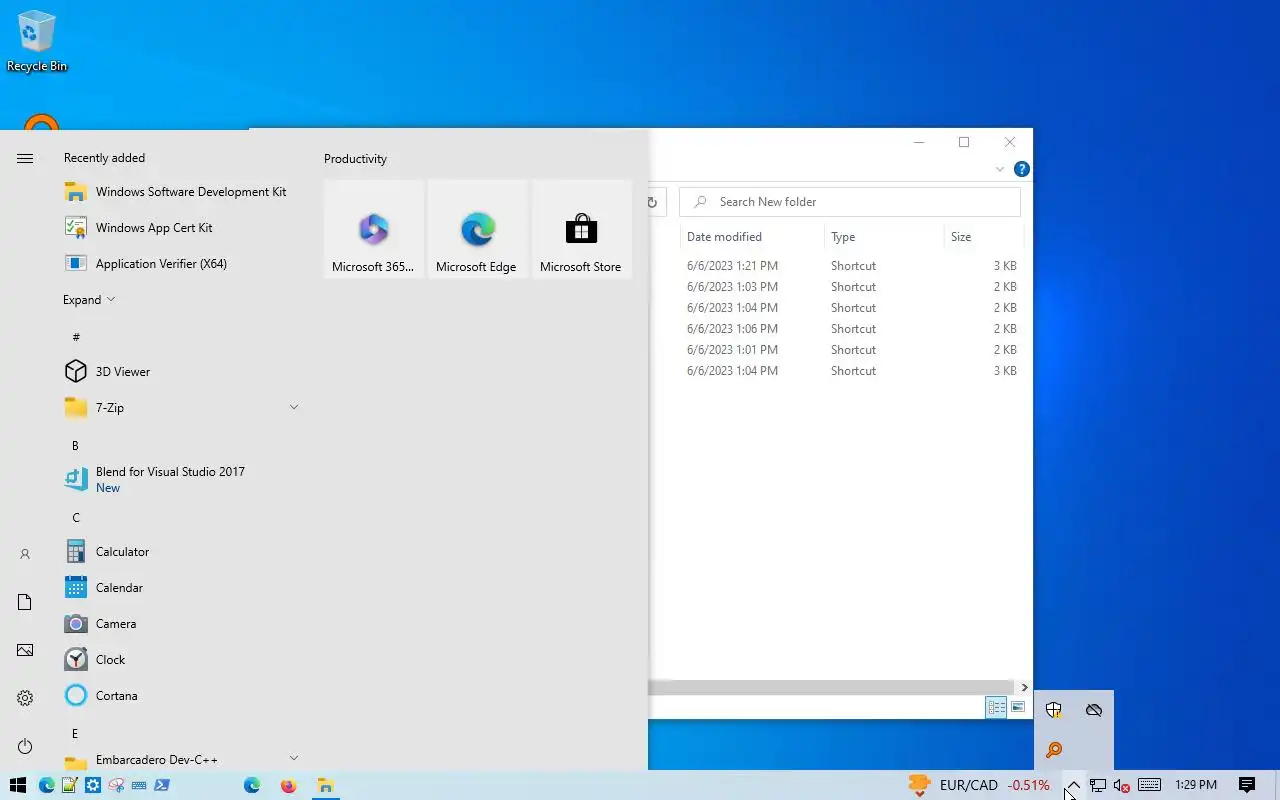Click the B letter header
Viewport: 1280px width, 800px height.
pyautogui.click(x=75, y=445)
